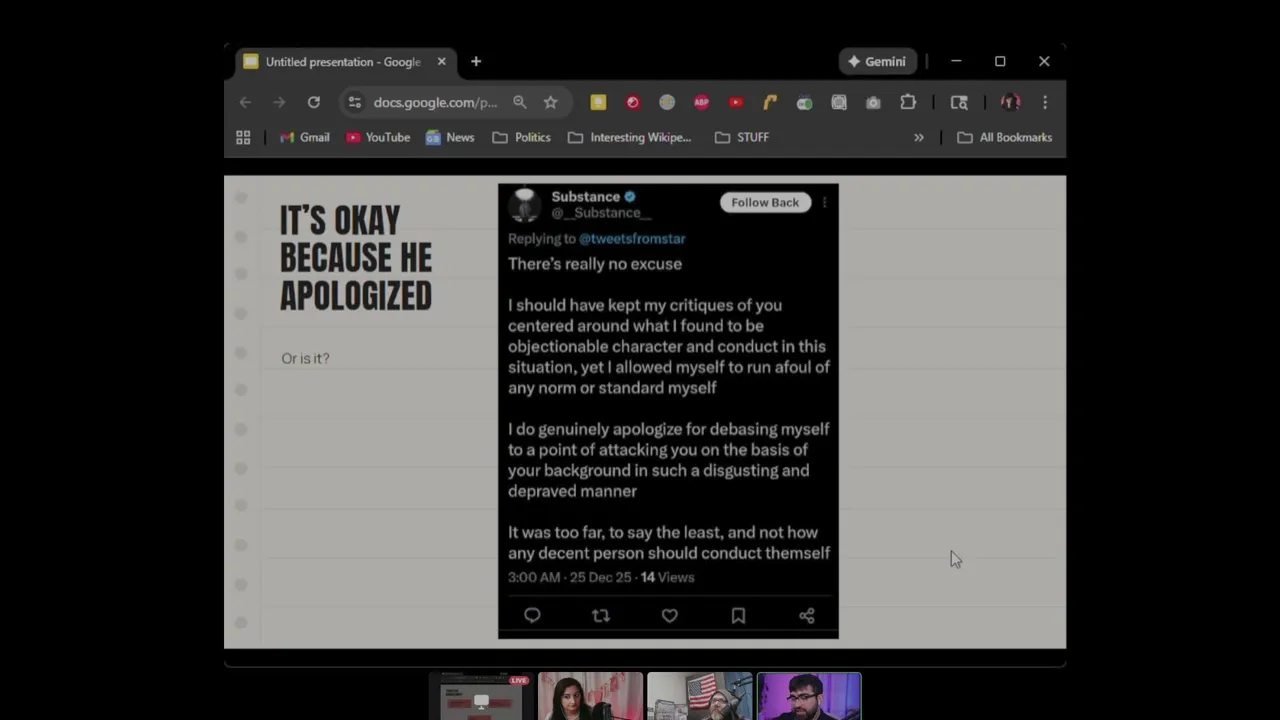
Task: Click the slide title IT'S OKAY BECAUSE HE APOLOGIZED
Action: [356, 258]
